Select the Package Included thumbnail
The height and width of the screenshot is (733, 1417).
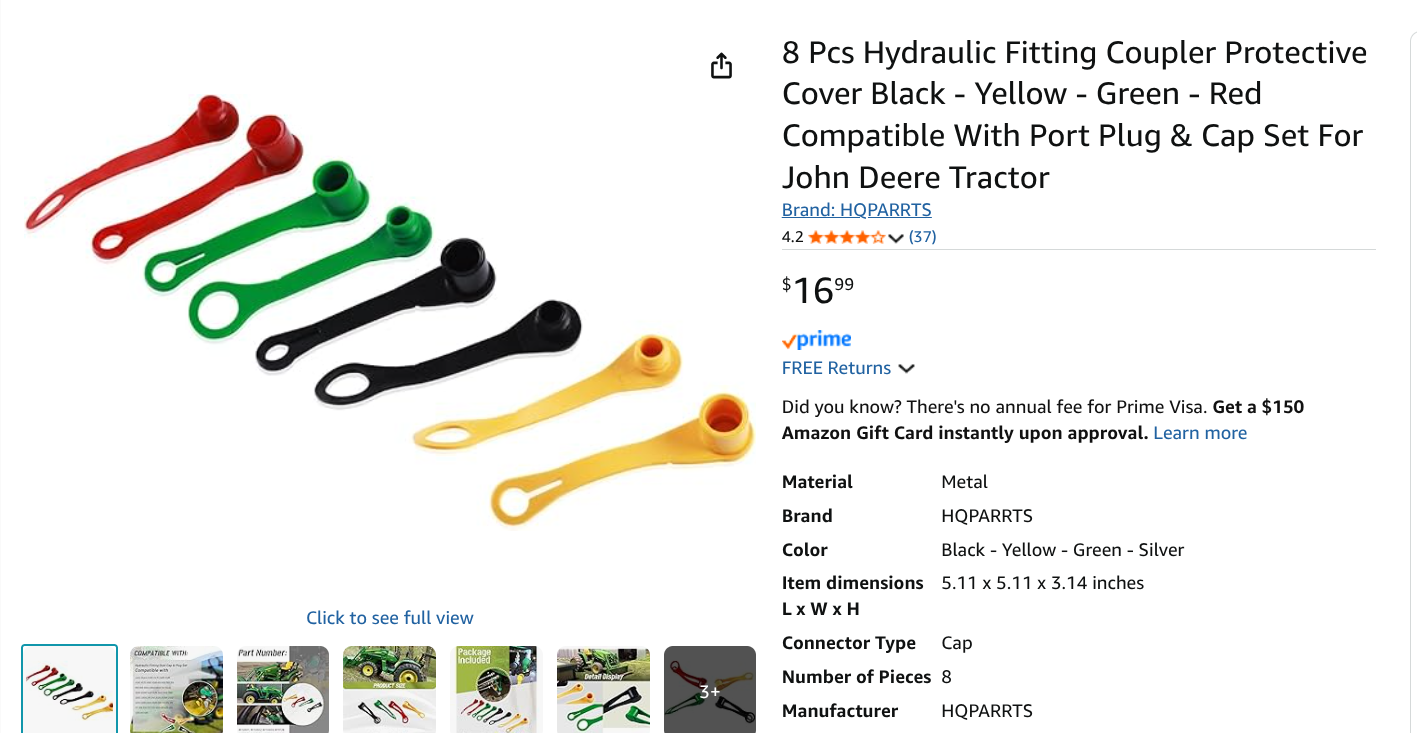point(496,690)
